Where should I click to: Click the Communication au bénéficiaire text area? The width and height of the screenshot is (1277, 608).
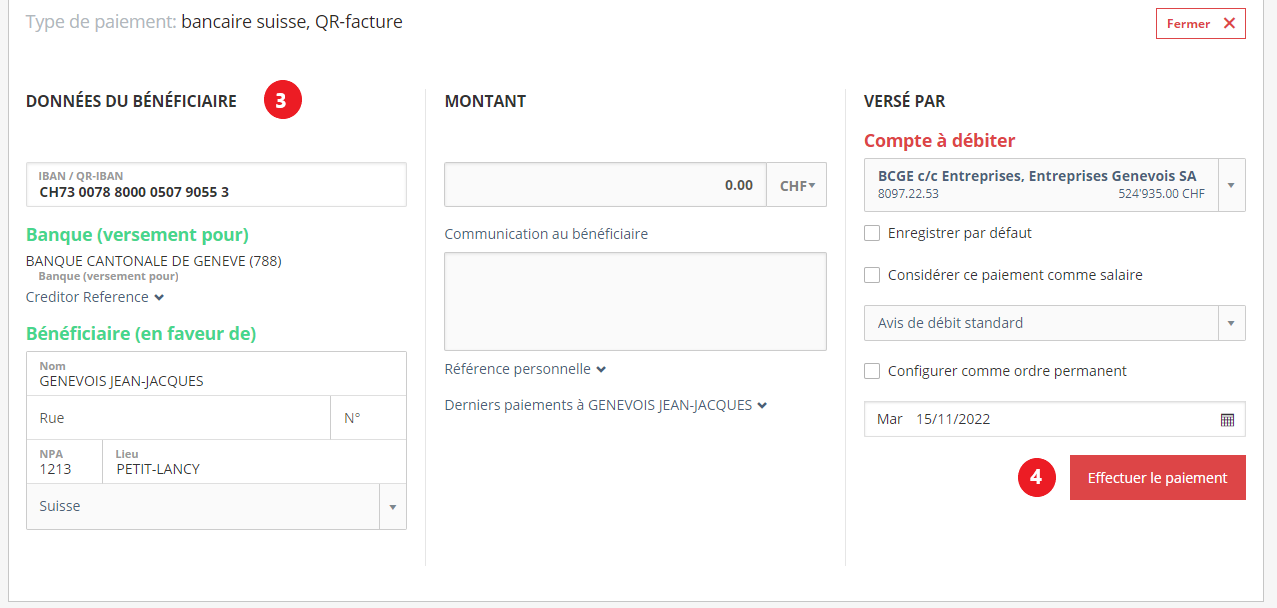(x=635, y=301)
